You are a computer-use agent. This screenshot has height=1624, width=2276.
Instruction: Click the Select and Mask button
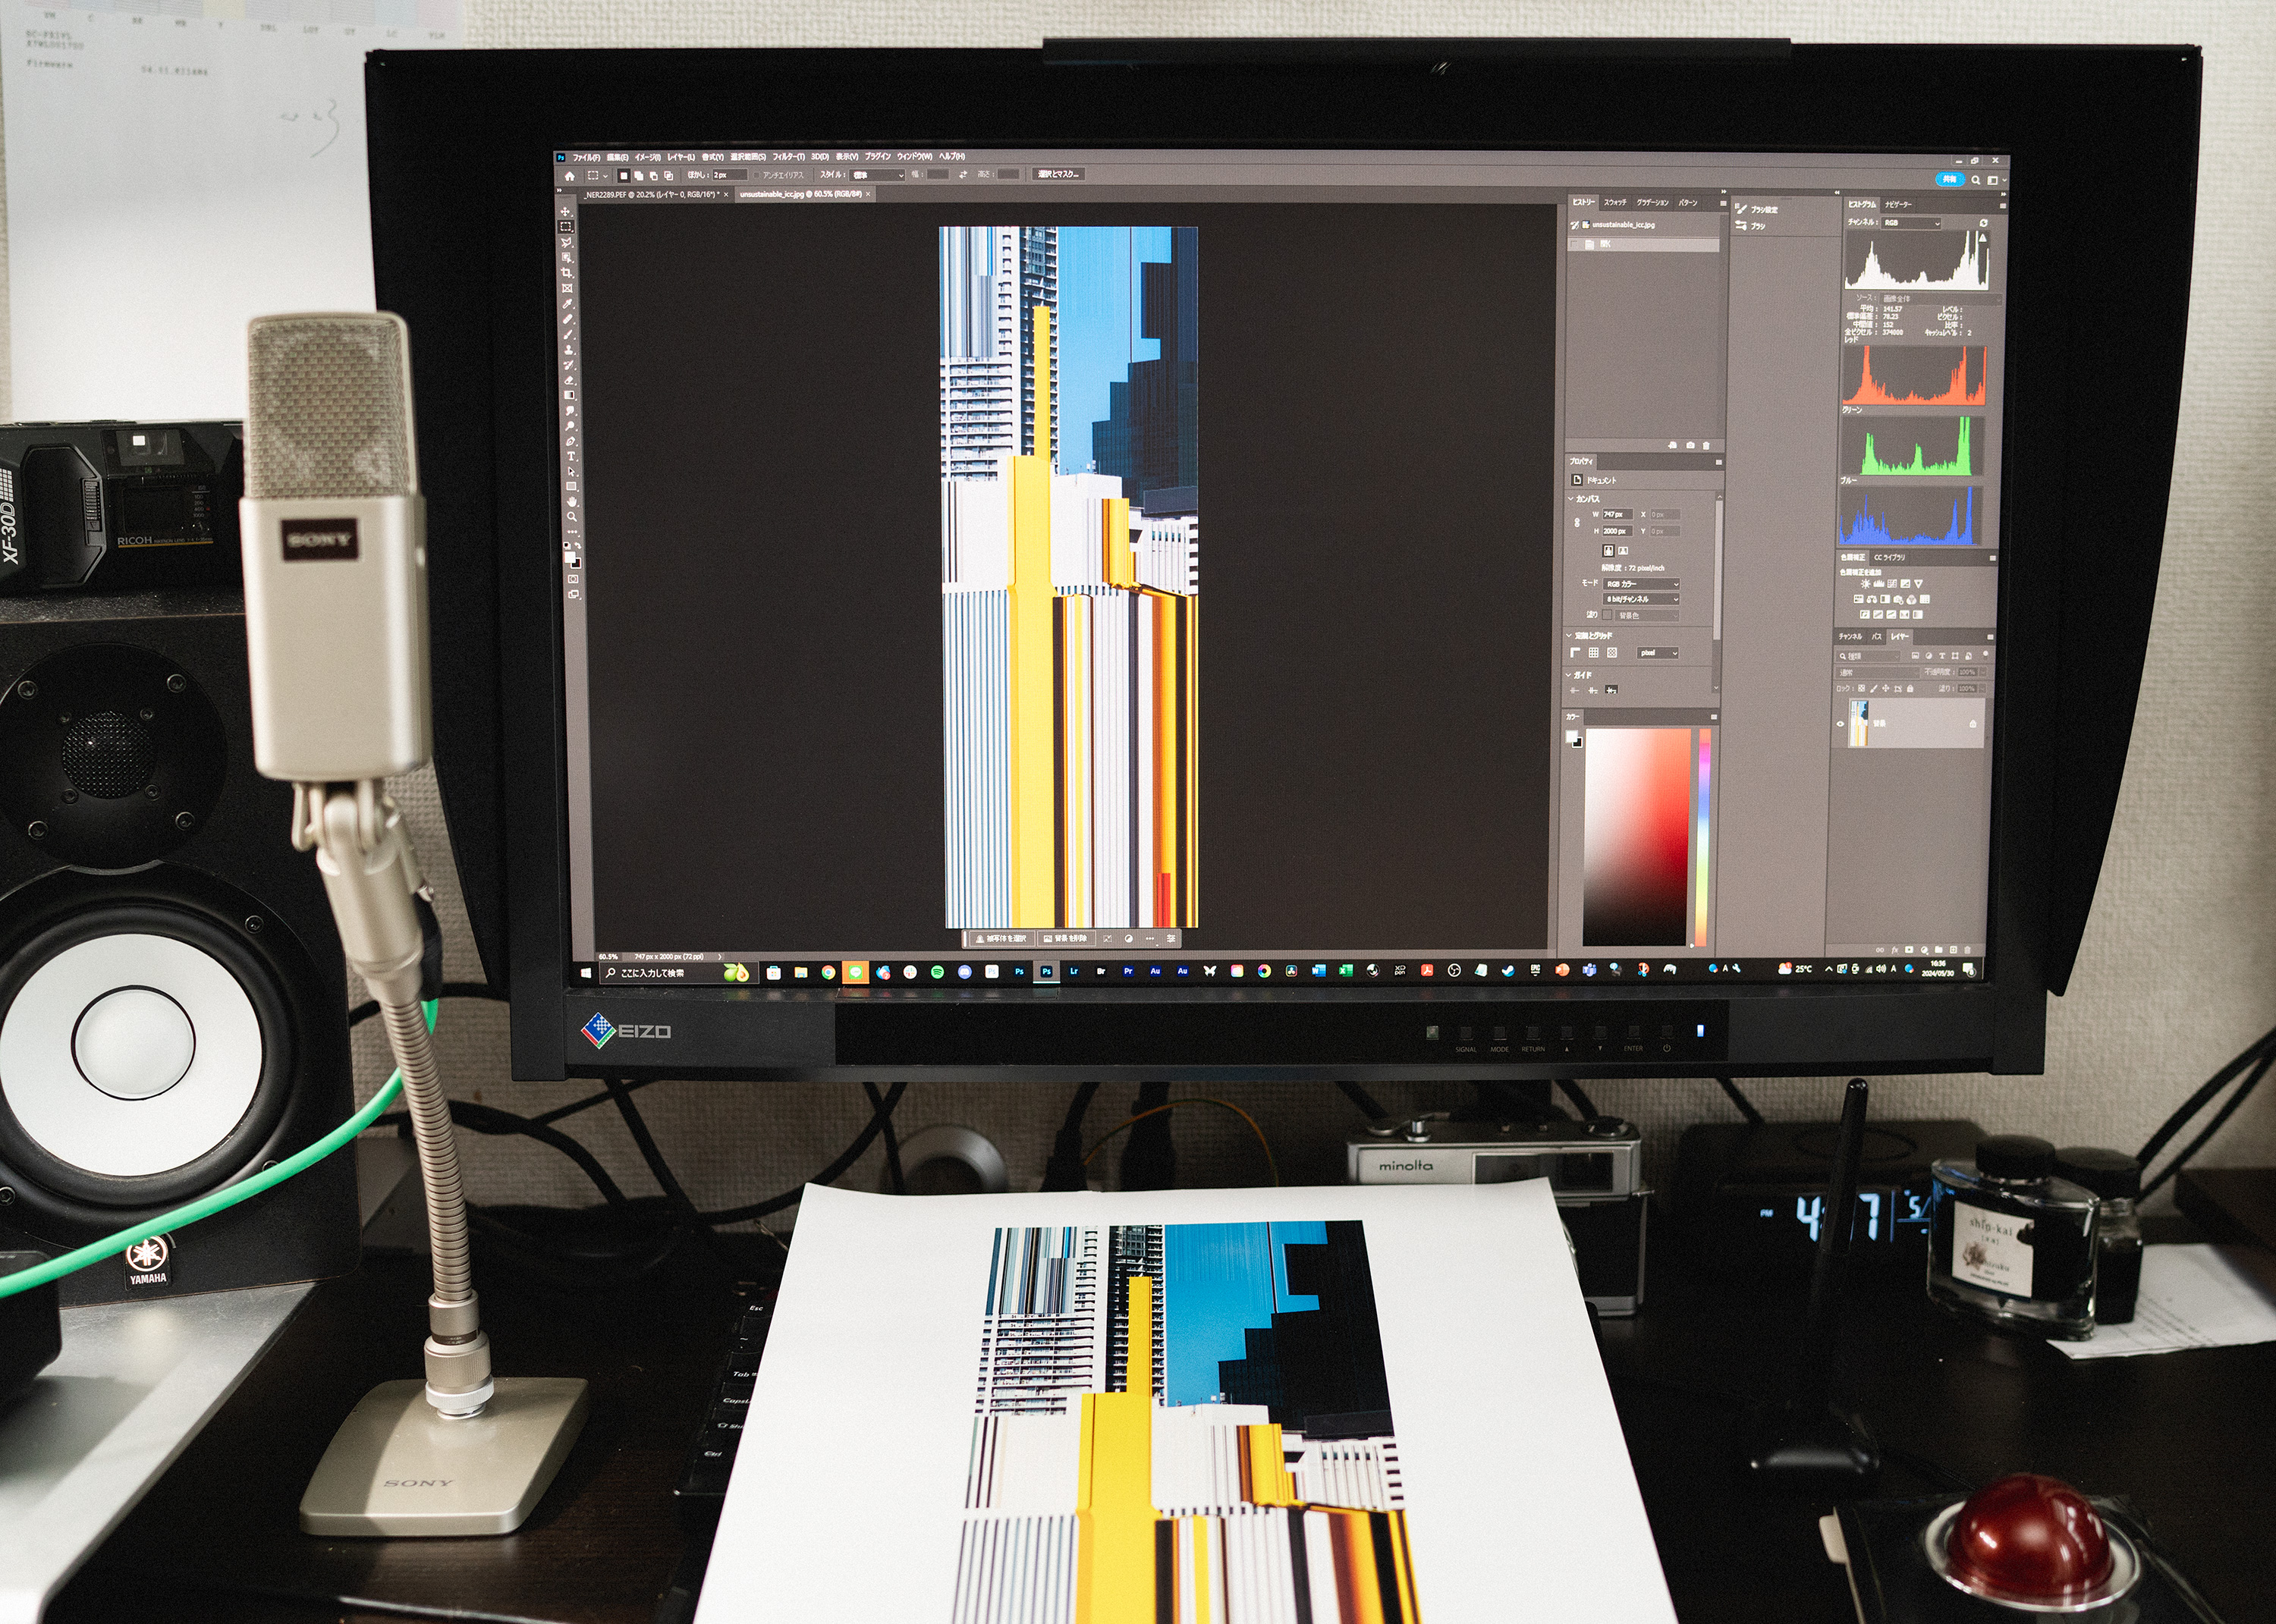coord(1058,174)
